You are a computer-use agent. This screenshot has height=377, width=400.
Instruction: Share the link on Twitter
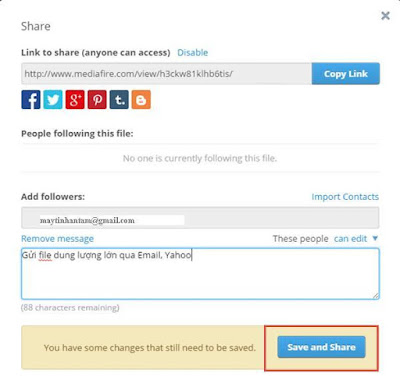[x=53, y=99]
